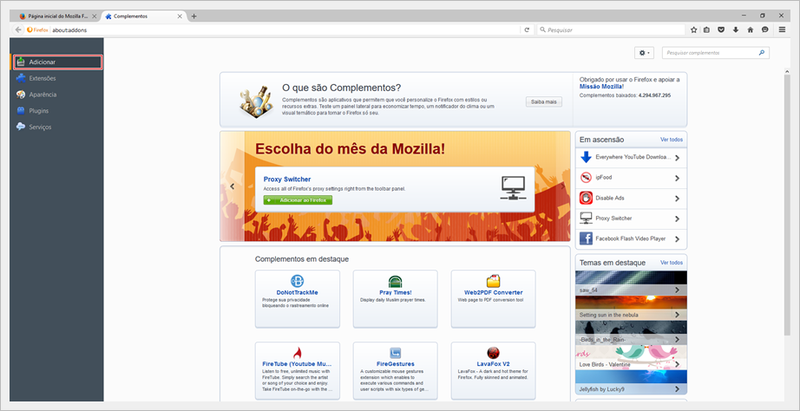Reload the page with the refresh icon
Screen dimensions: 800x411
[x=527, y=30]
